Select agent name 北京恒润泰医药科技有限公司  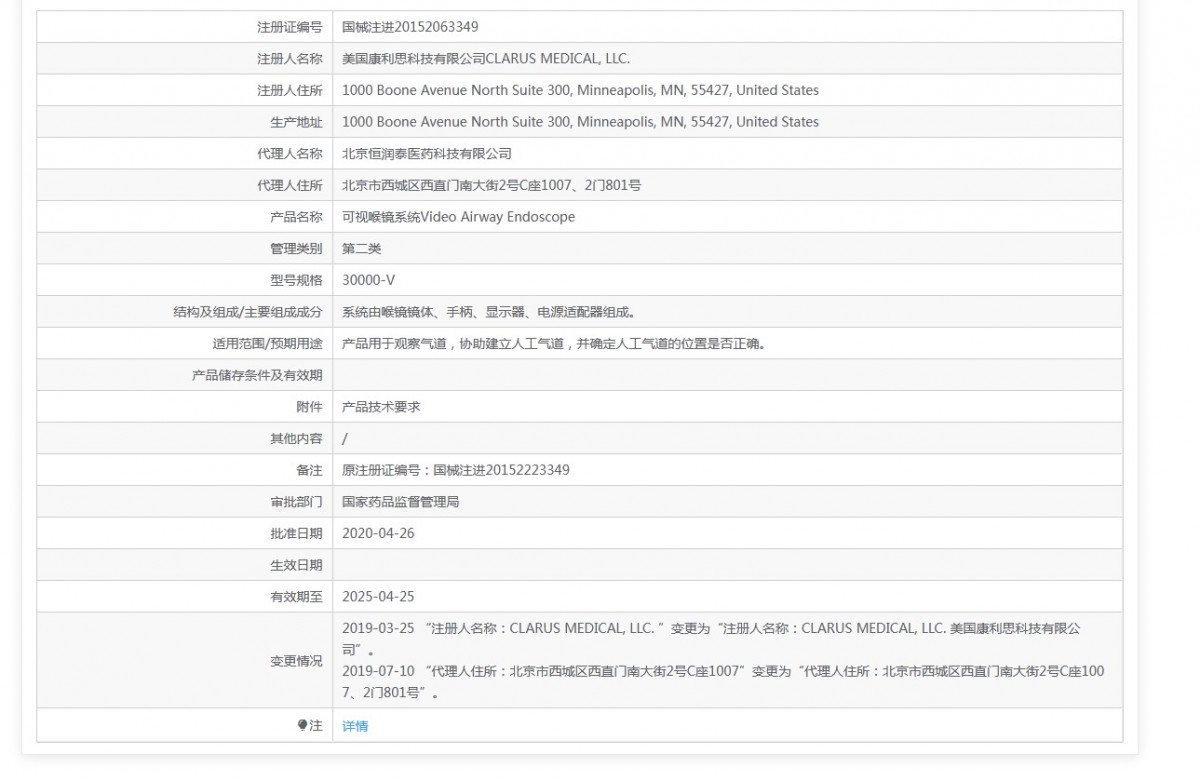point(427,154)
